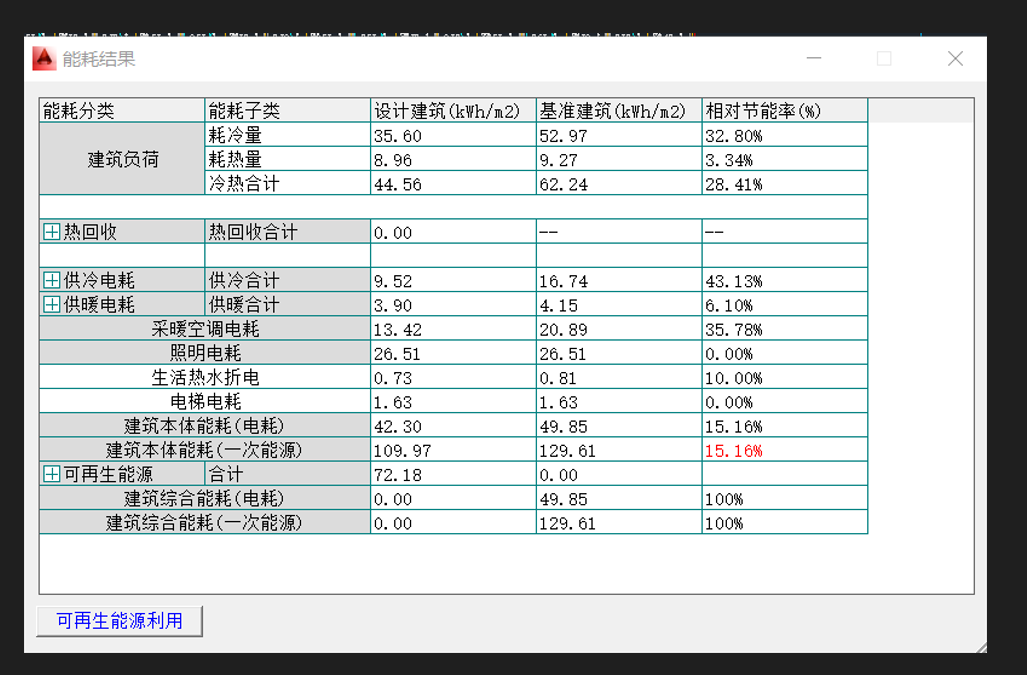The width and height of the screenshot is (1027, 675).
Task: Minimize the 能耗结果 window
Action: 814,59
